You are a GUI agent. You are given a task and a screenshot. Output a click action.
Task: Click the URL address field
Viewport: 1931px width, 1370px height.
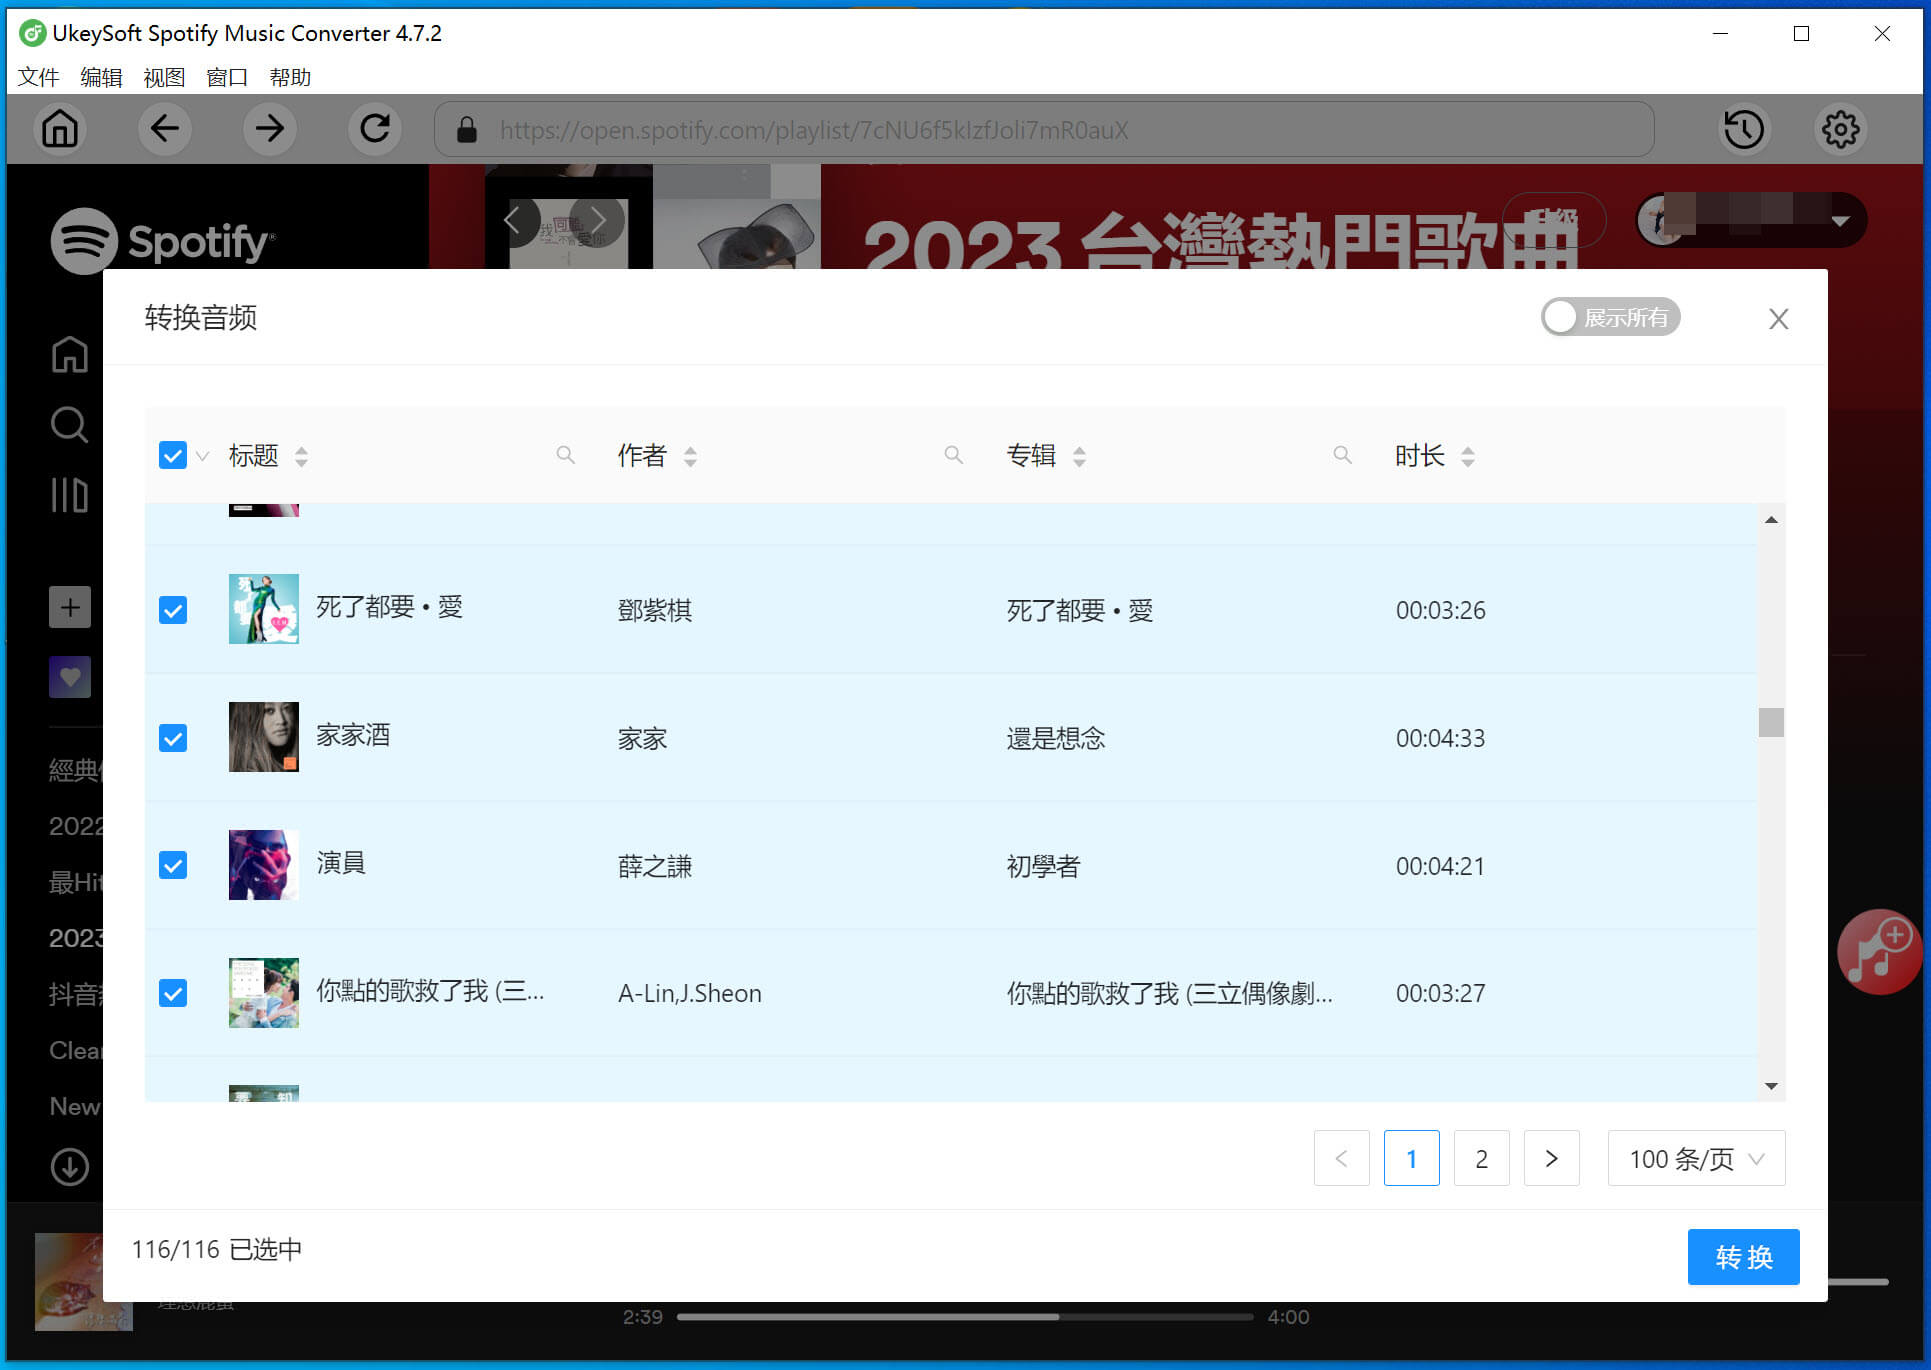(1044, 130)
